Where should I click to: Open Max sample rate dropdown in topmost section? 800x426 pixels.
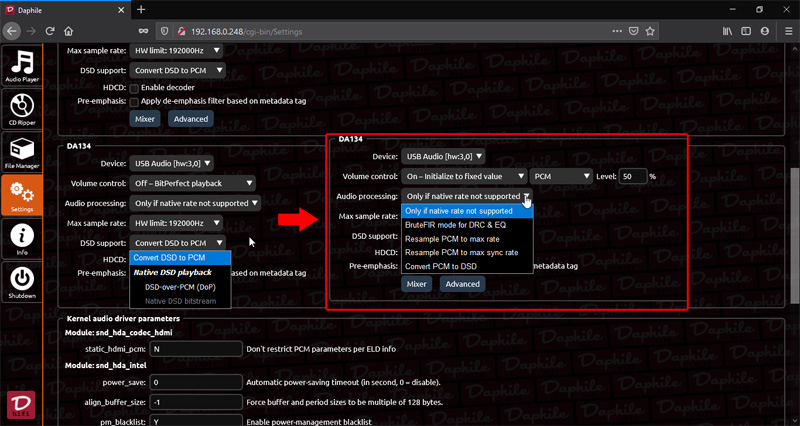(x=176, y=51)
